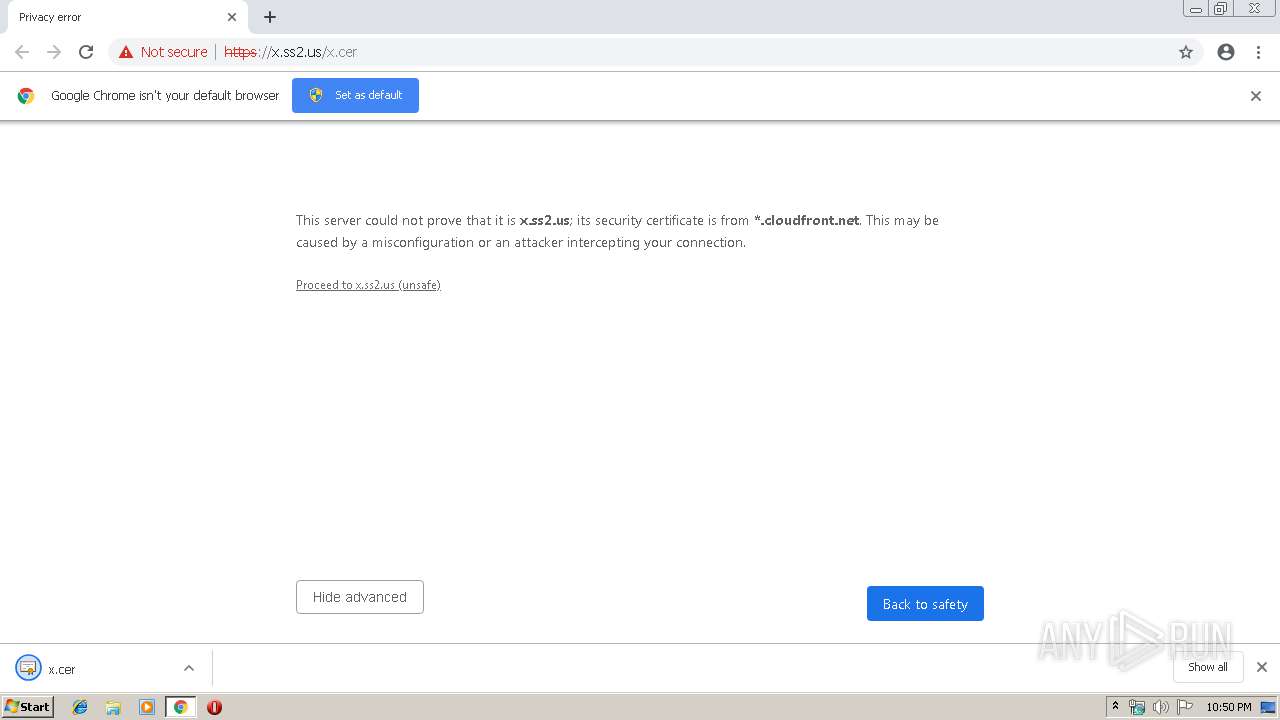Reload the page with refresh icon
This screenshot has height=720, width=1280.
click(x=86, y=52)
